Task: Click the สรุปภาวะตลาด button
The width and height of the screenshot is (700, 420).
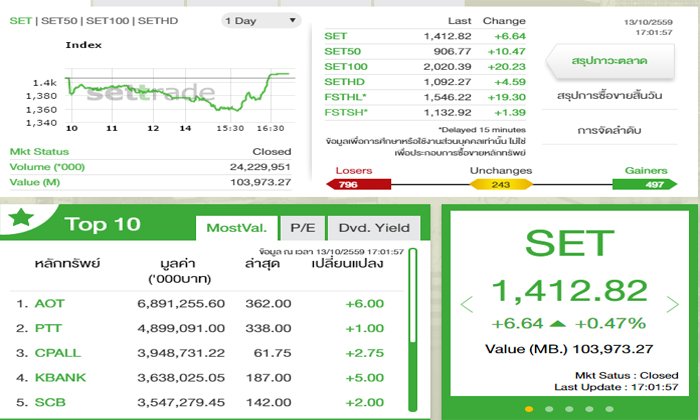Action: point(609,61)
